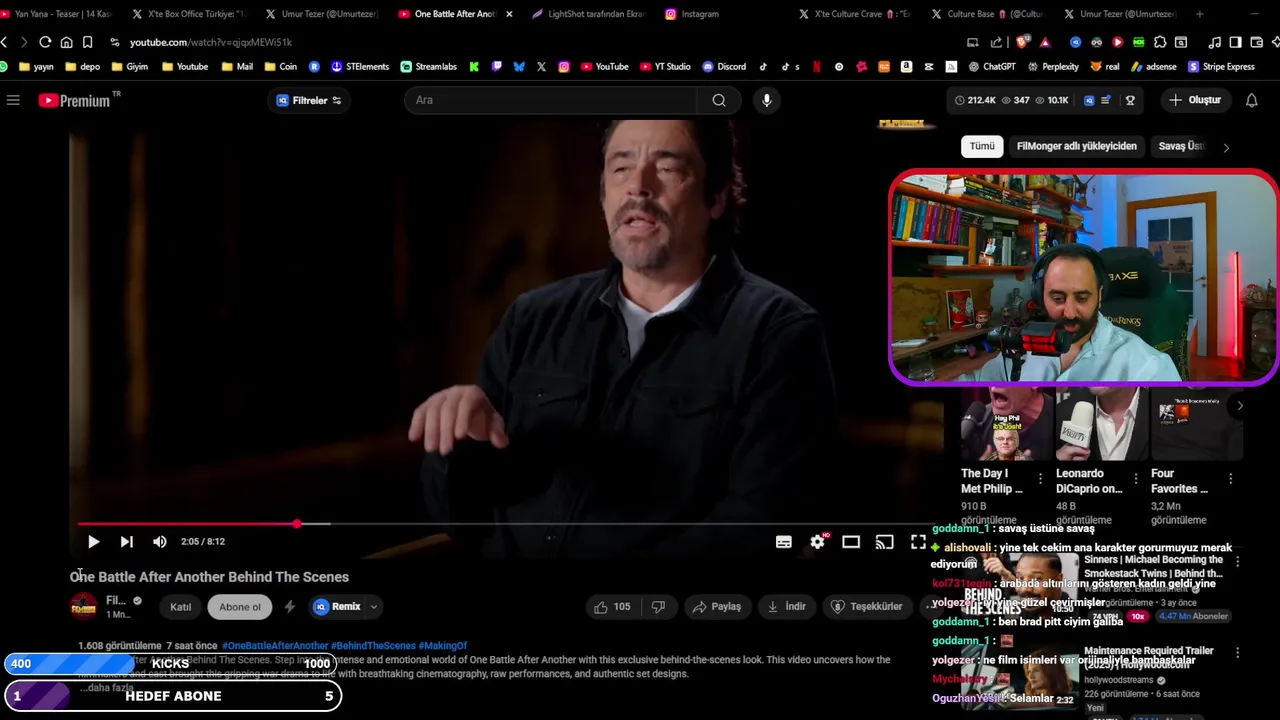
Task: Open options for Maintenance Required Trailer
Action: (1237, 653)
